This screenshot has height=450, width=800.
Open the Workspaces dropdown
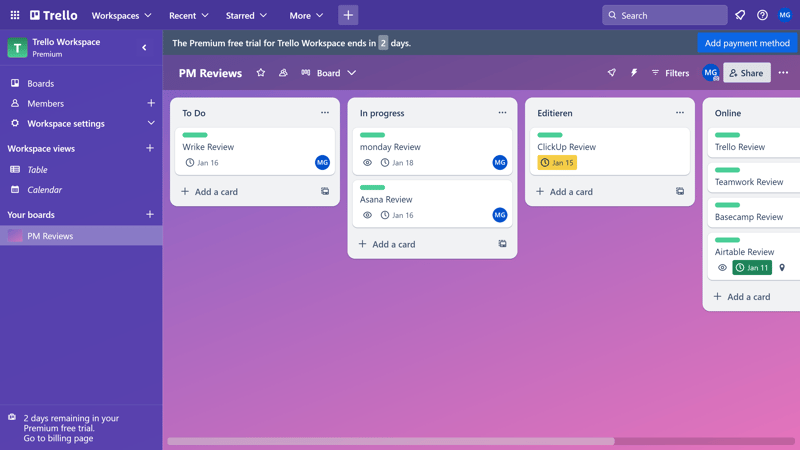click(121, 15)
